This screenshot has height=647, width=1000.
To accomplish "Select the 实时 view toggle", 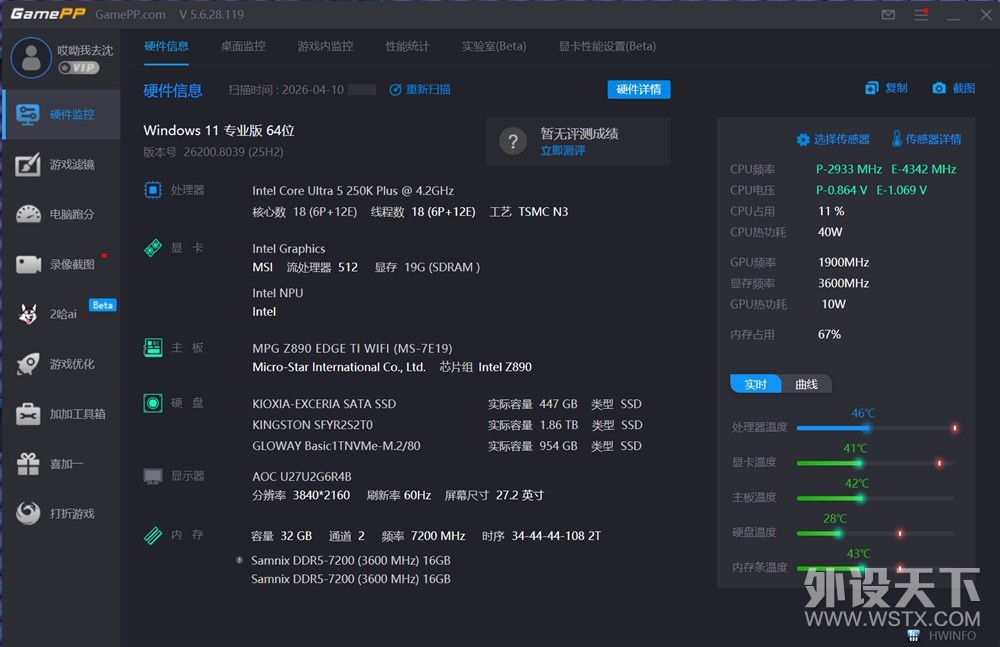I will tap(755, 384).
